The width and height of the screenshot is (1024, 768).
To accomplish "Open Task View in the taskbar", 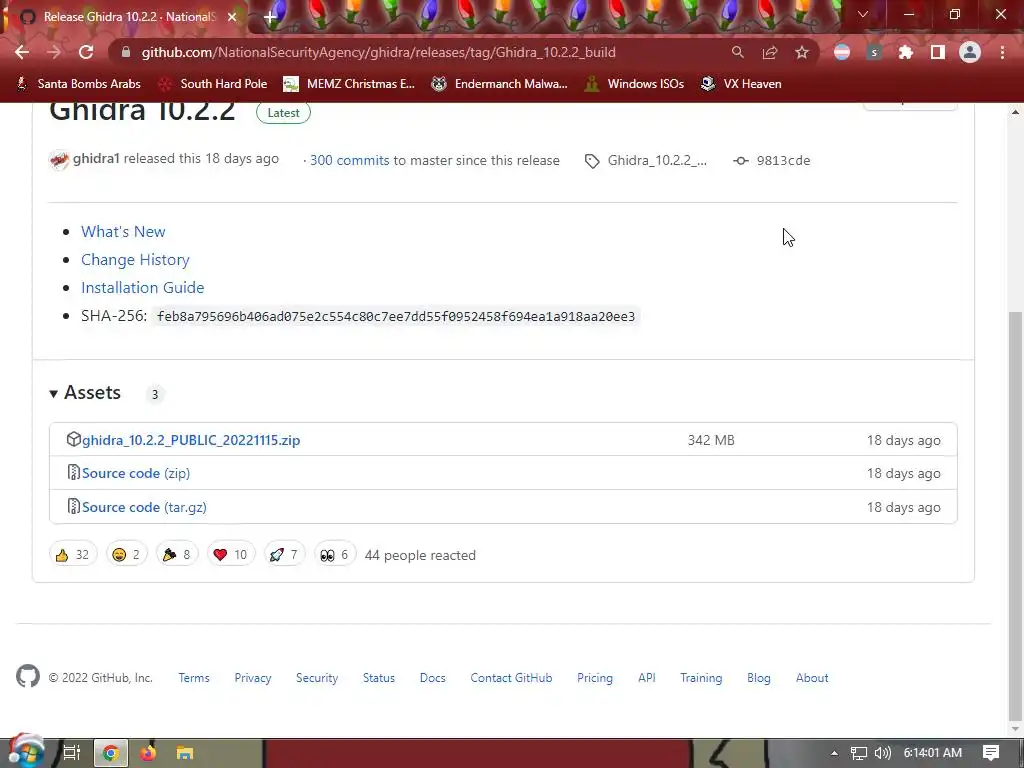I will pyautogui.click(x=72, y=753).
